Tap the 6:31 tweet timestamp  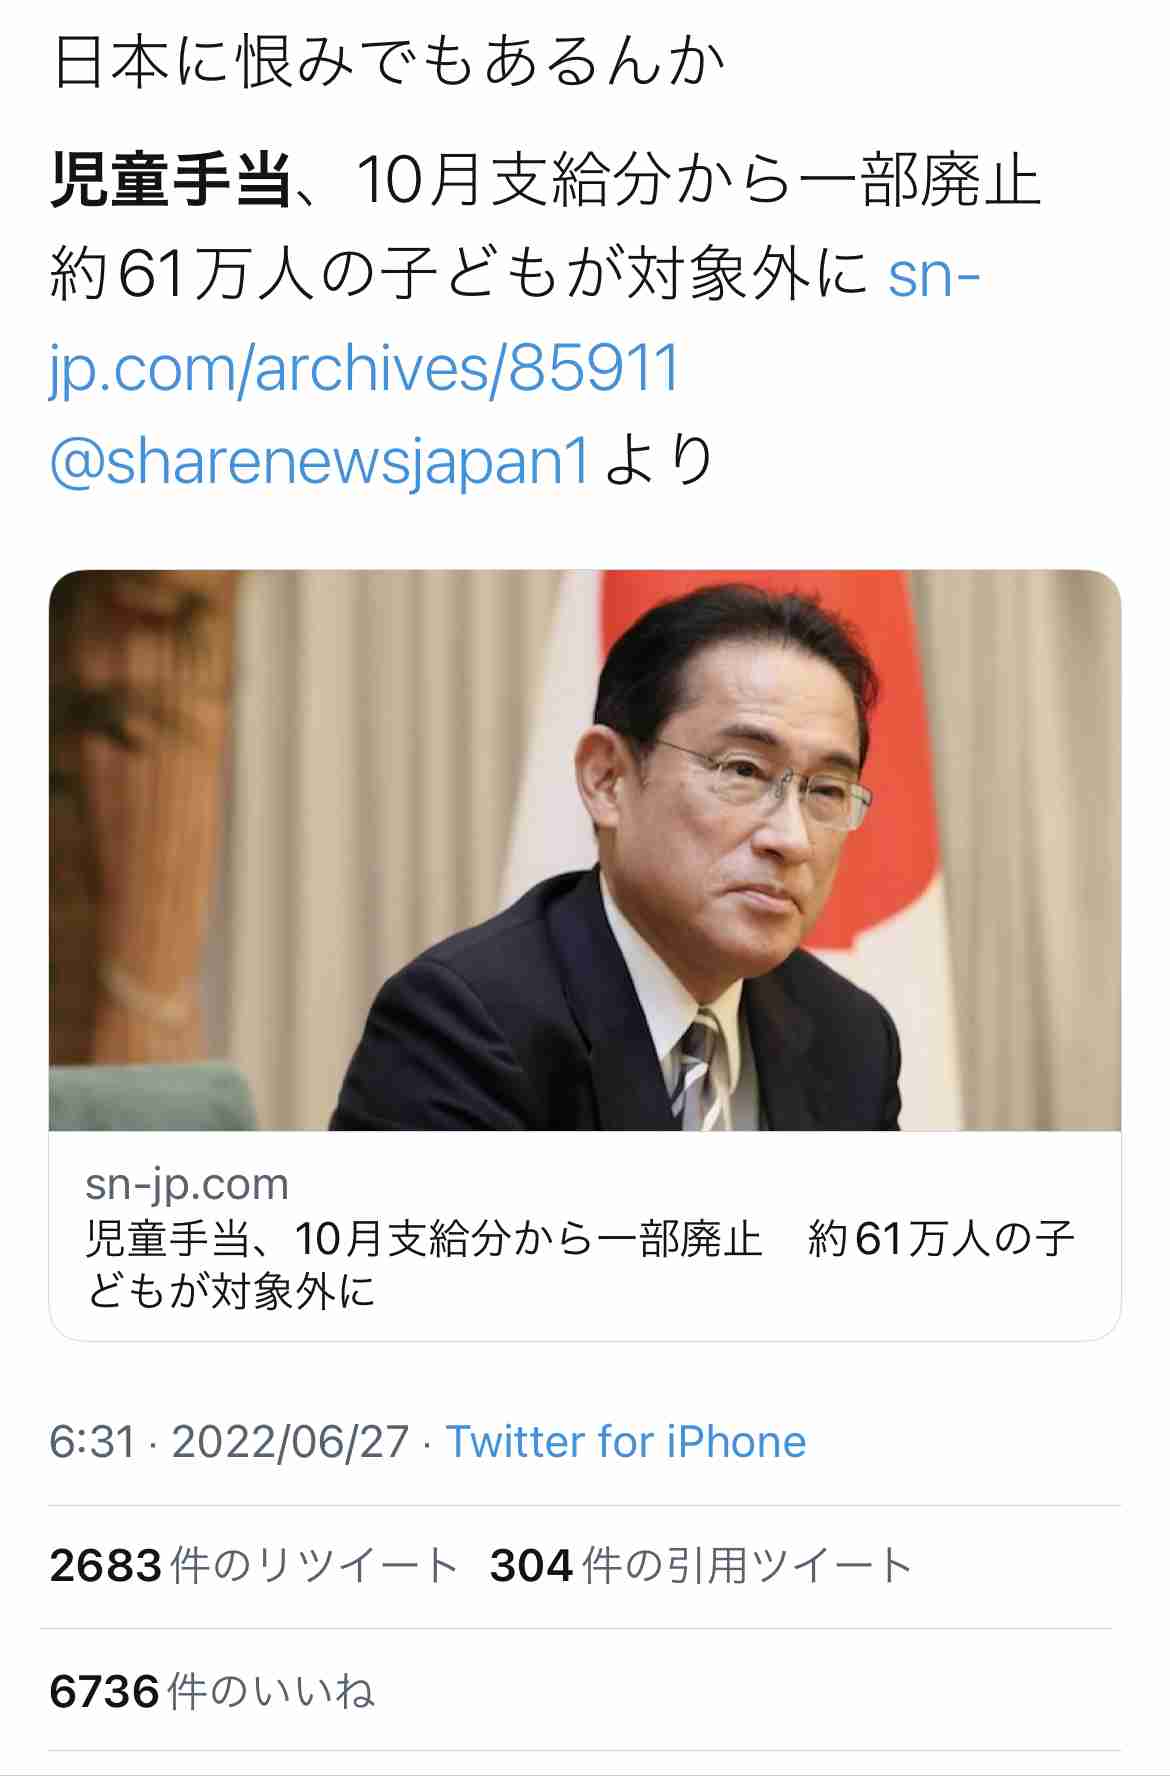(92, 1442)
